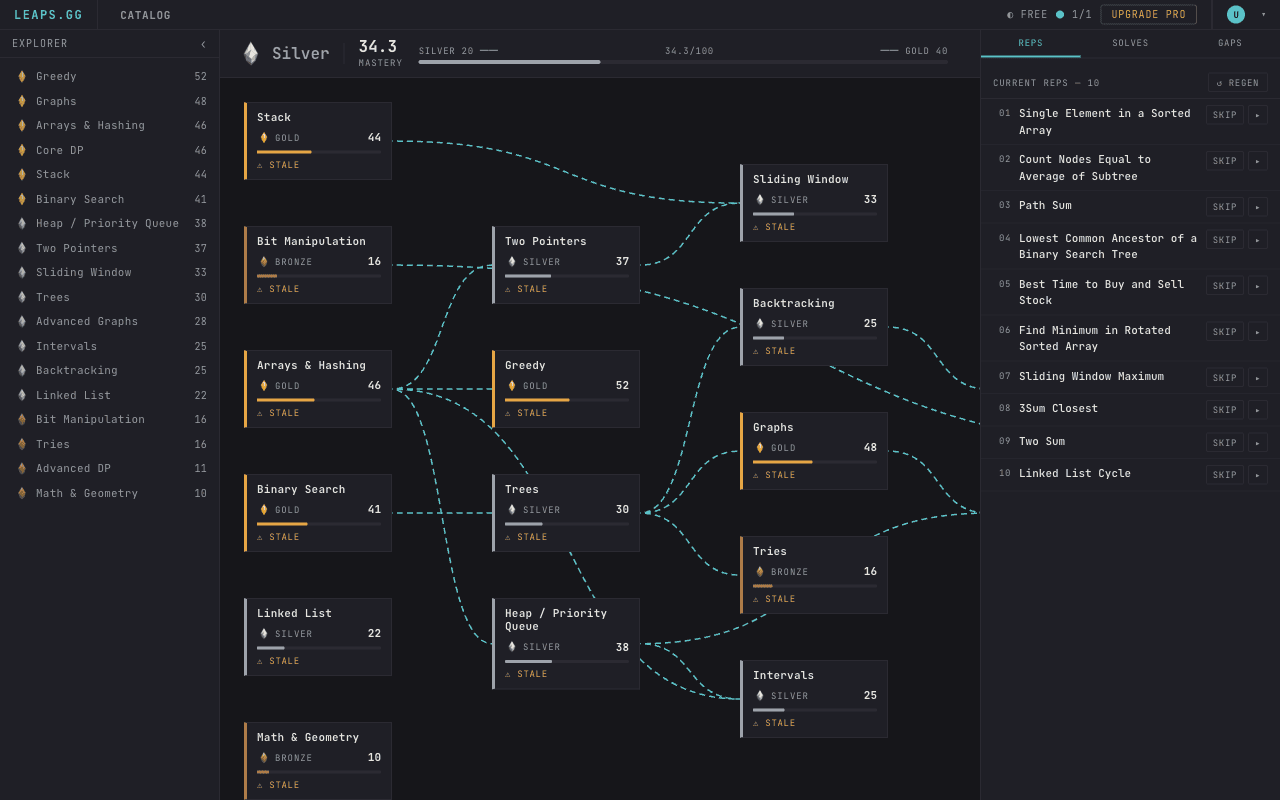Click the Silver gem on Trees card
Viewport: 1280px width, 800px height.
click(x=512, y=510)
